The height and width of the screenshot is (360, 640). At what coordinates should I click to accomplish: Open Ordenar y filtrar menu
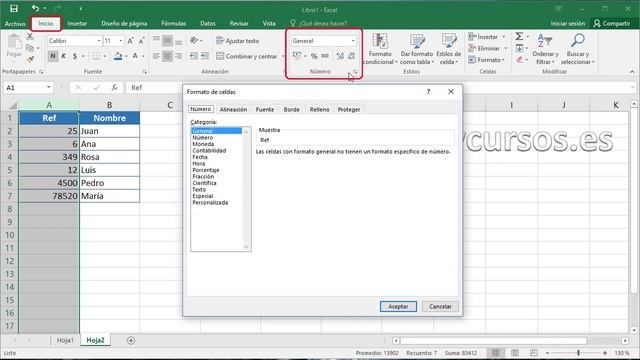[x=545, y=49]
